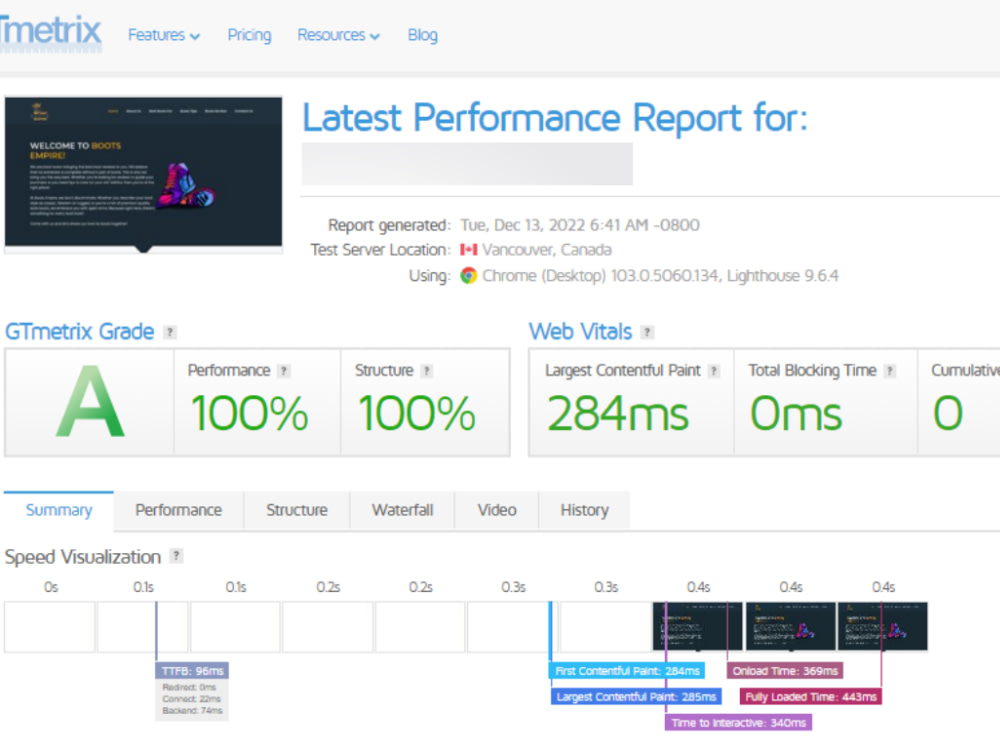
Task: Click the Performance score help icon
Action: coord(284,371)
